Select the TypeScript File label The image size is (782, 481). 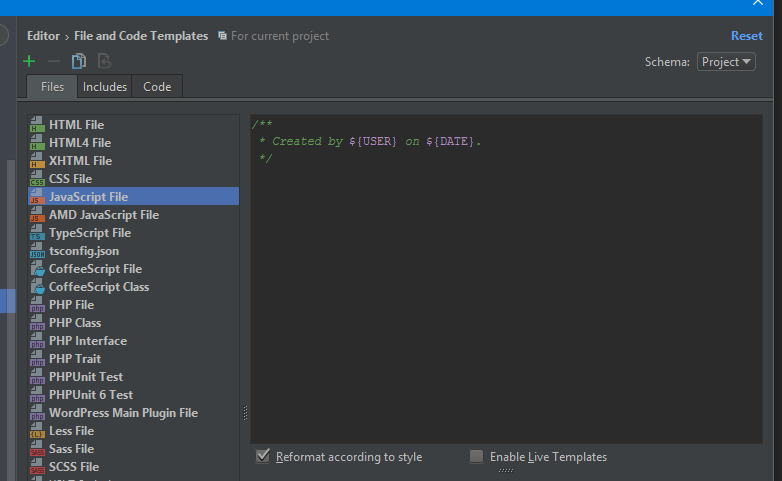coord(90,233)
